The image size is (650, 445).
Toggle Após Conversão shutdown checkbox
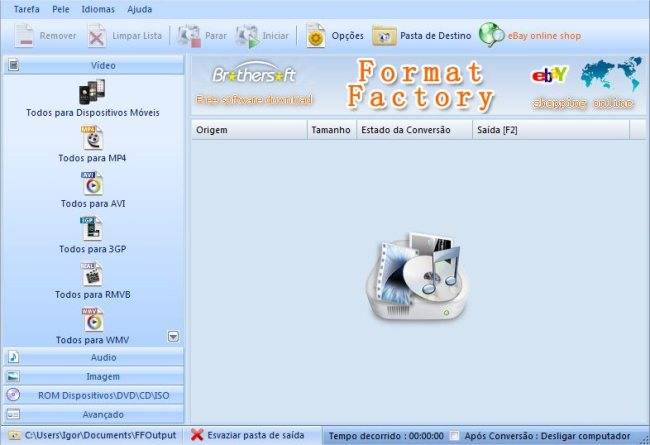(x=455, y=436)
